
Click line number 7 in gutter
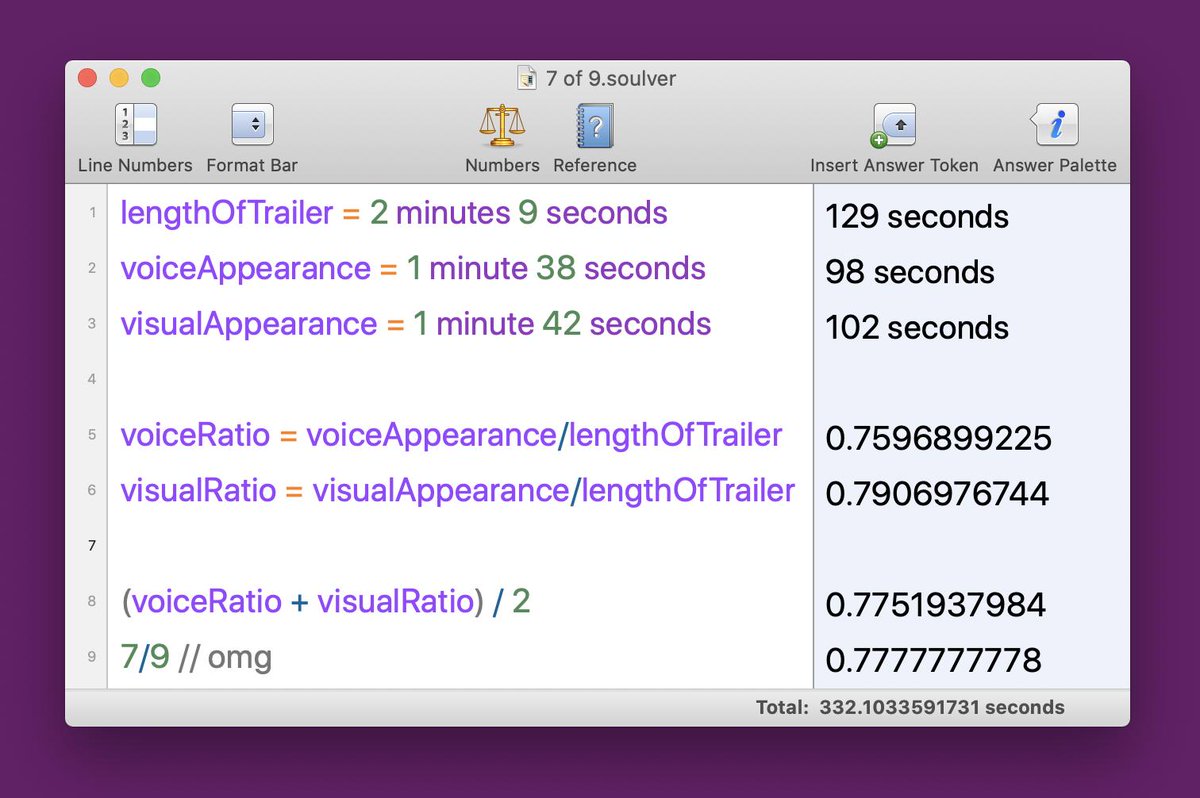pos(91,546)
